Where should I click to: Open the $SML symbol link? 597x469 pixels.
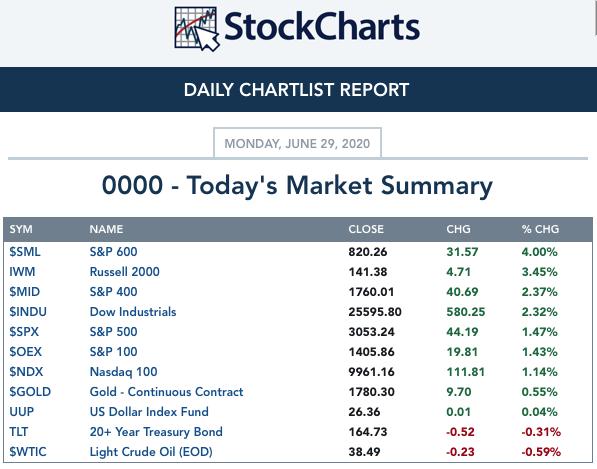25,252
